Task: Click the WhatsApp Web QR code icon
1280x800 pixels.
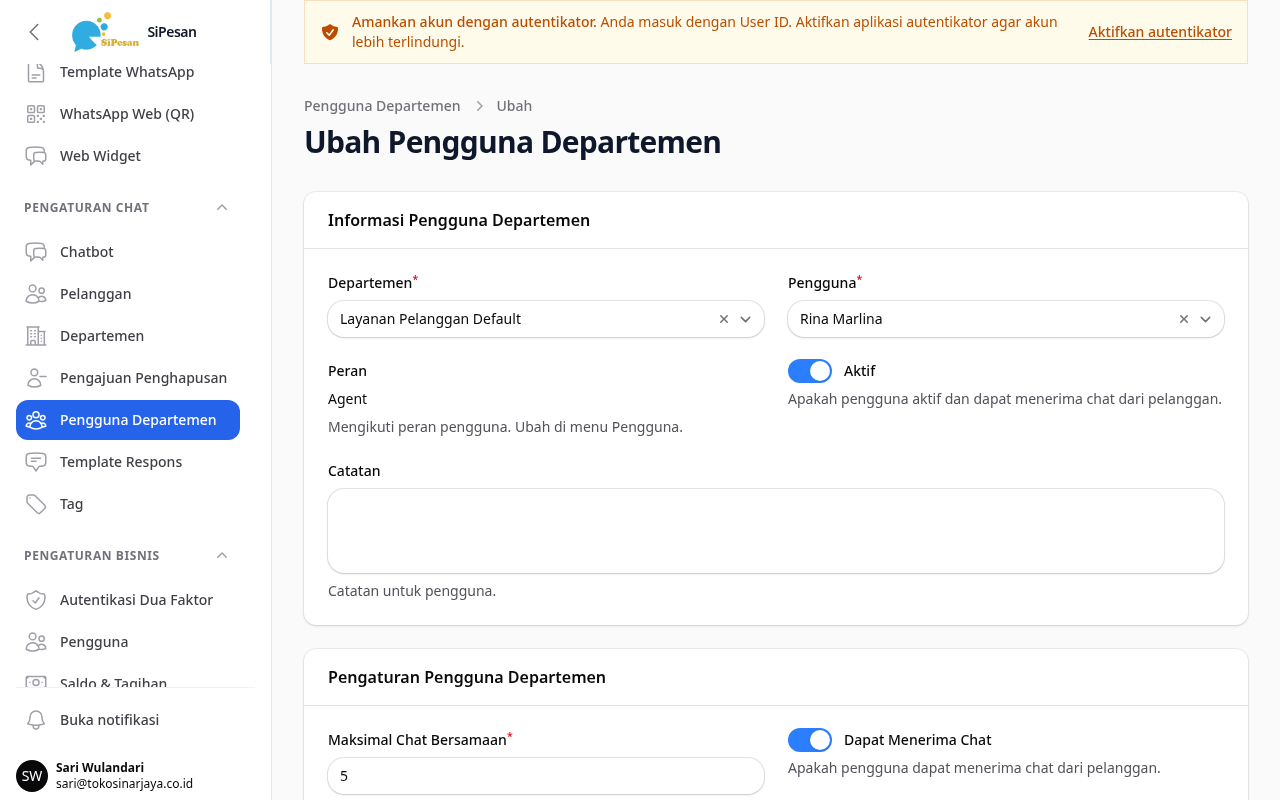Action: click(36, 114)
